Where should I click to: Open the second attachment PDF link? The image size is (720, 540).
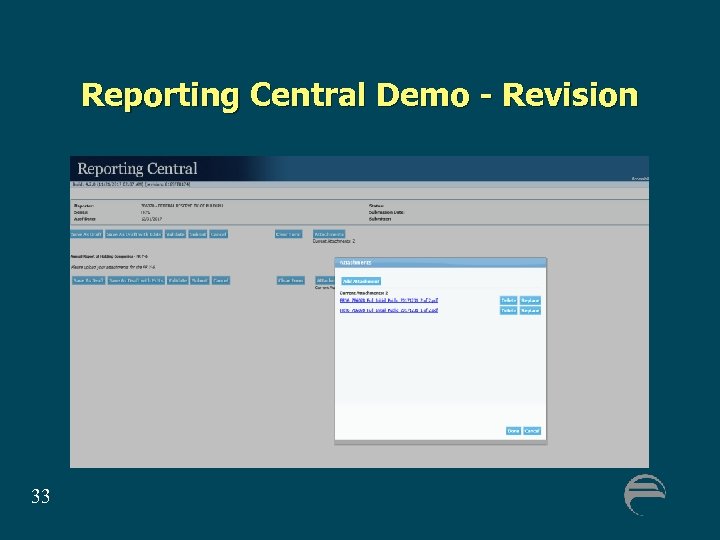pyautogui.click(x=388, y=310)
